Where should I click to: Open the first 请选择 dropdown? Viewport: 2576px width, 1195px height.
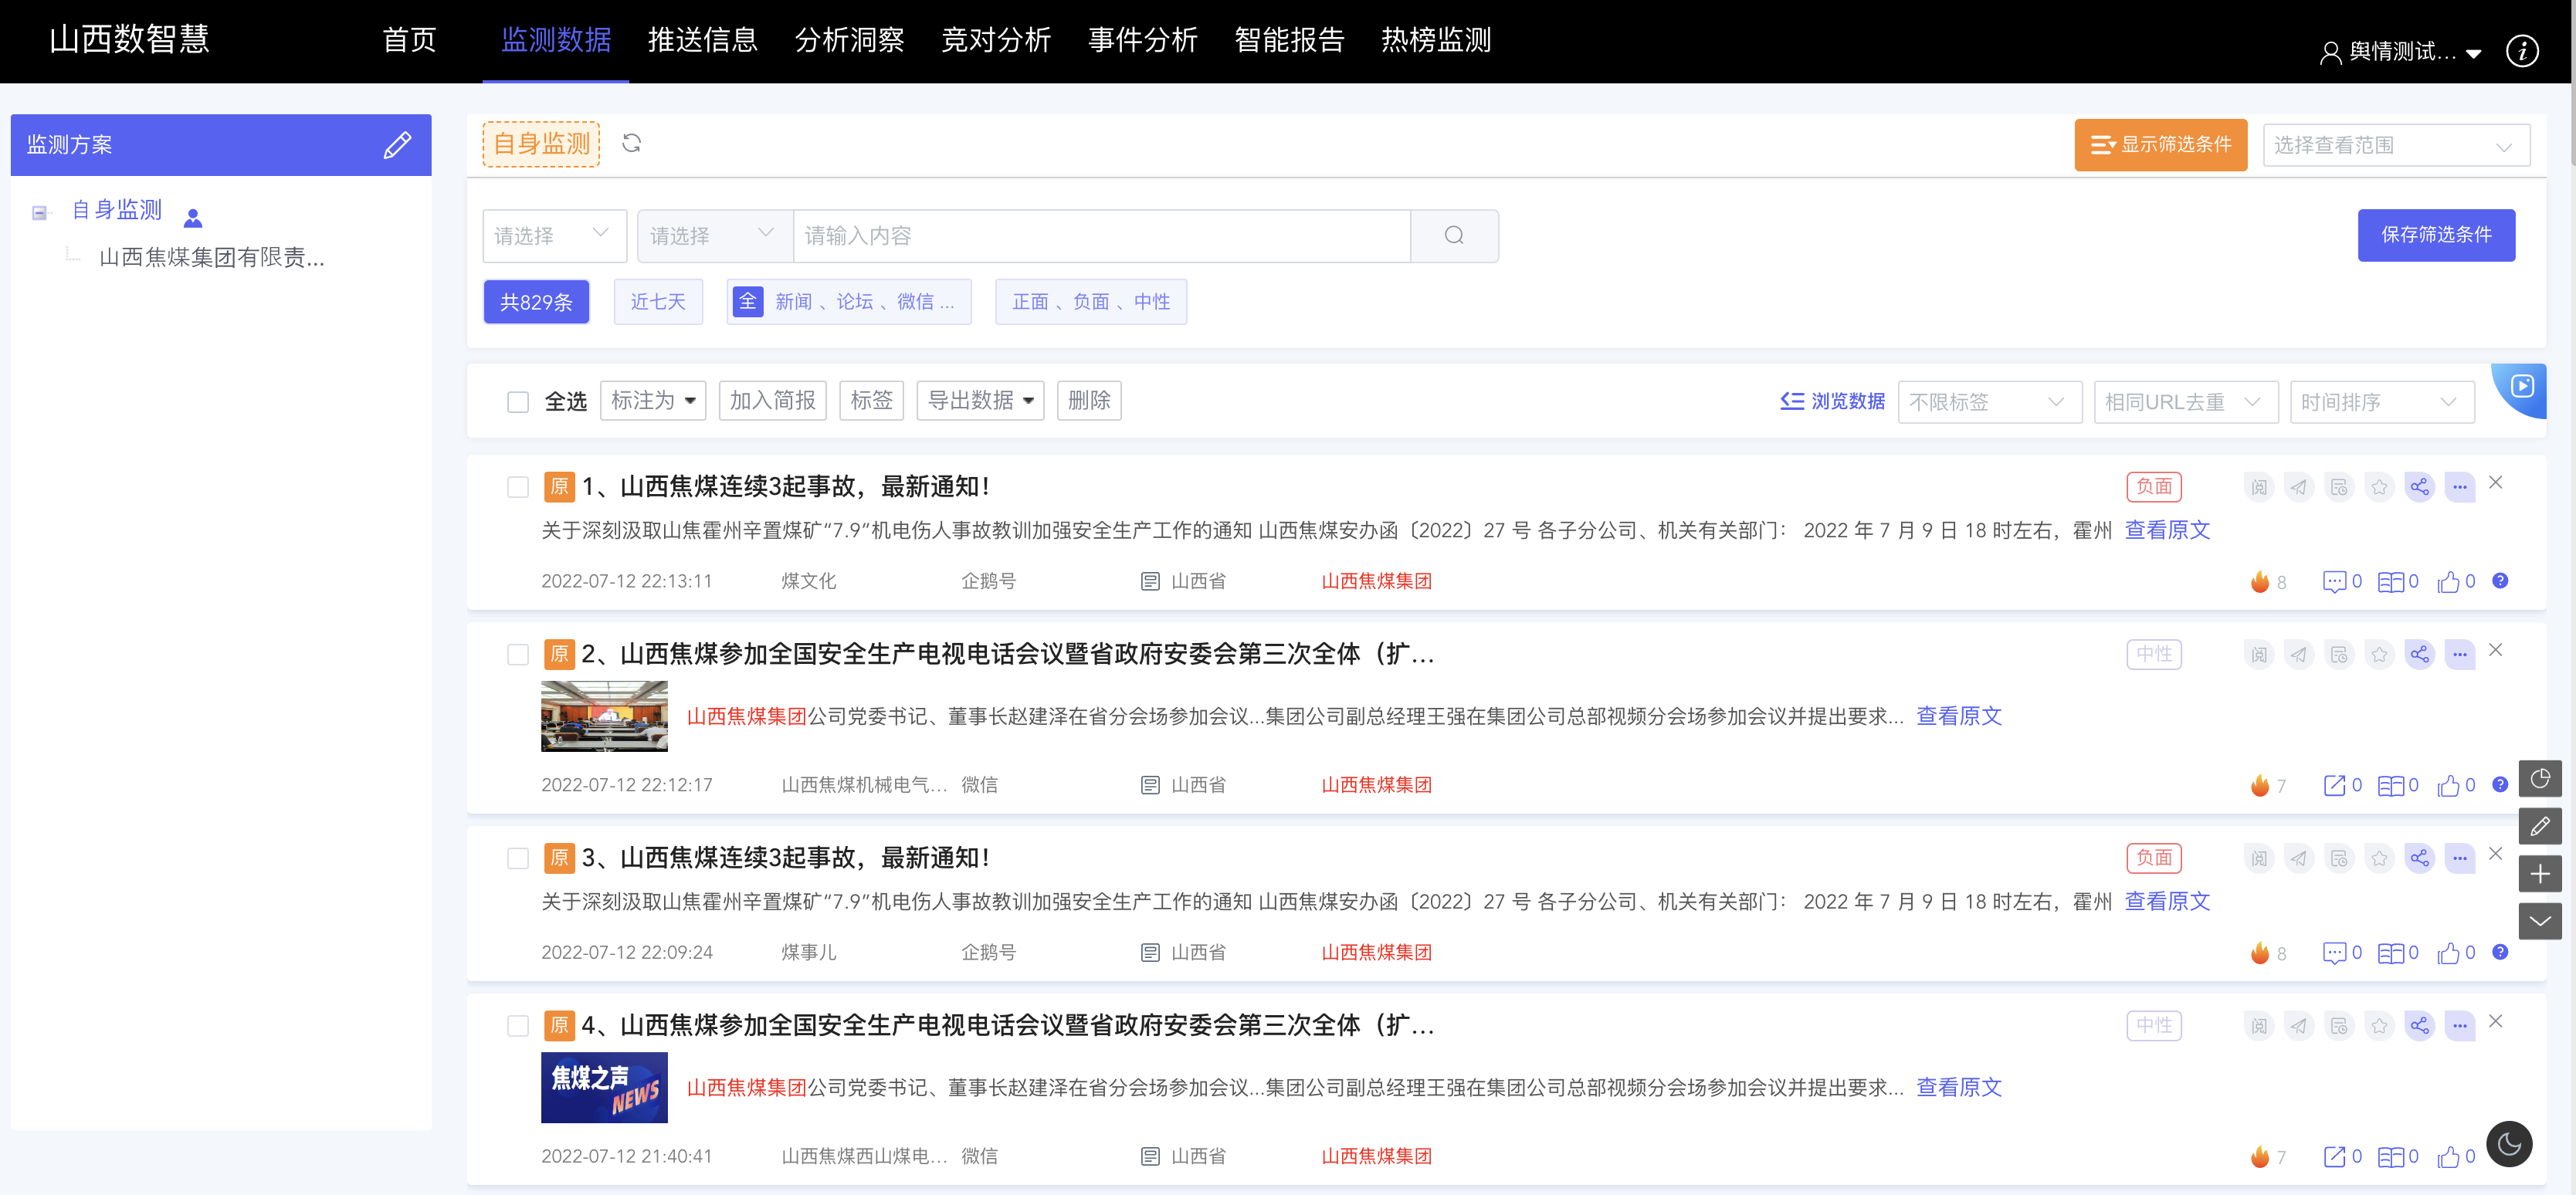554,235
